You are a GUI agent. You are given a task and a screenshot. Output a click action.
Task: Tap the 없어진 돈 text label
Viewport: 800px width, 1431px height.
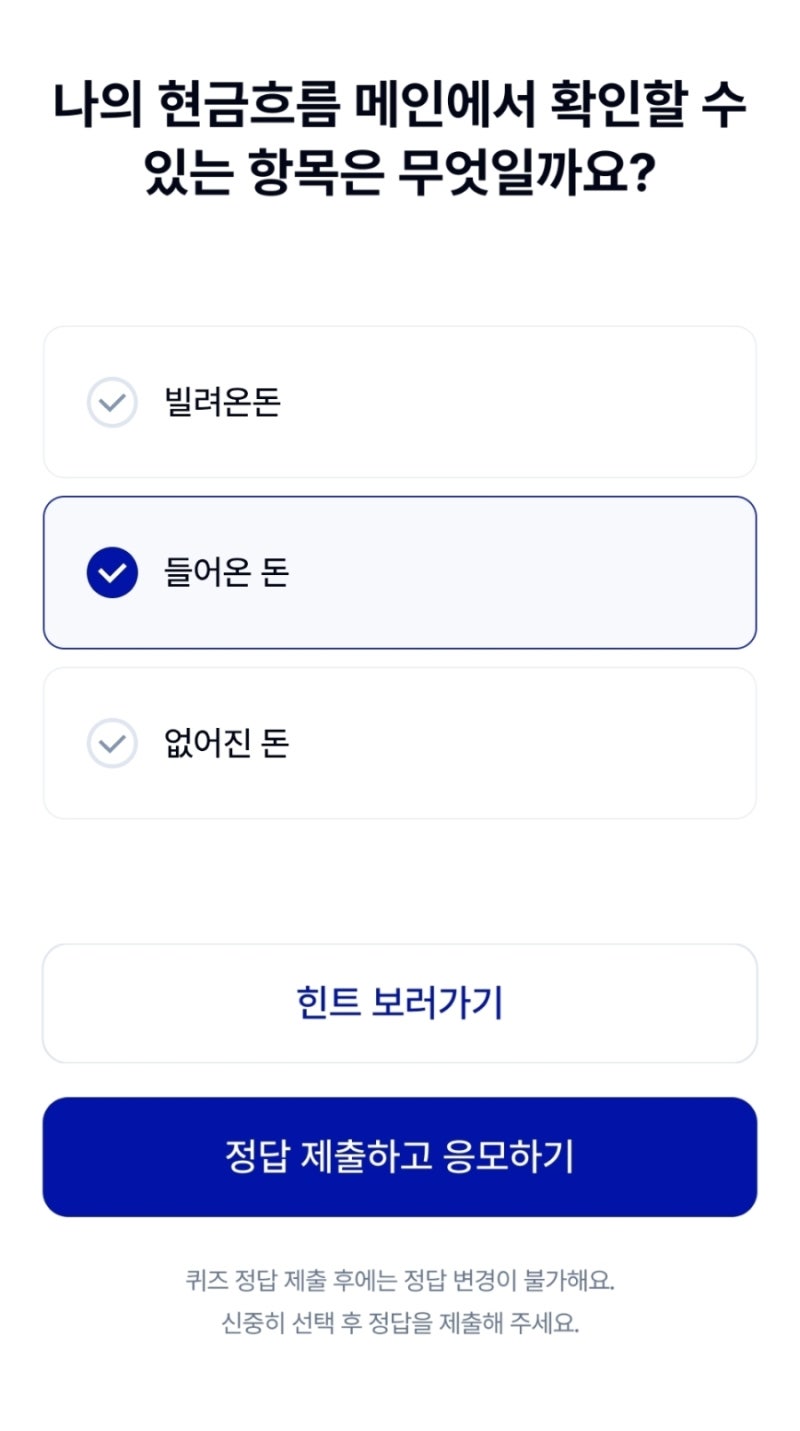point(226,744)
